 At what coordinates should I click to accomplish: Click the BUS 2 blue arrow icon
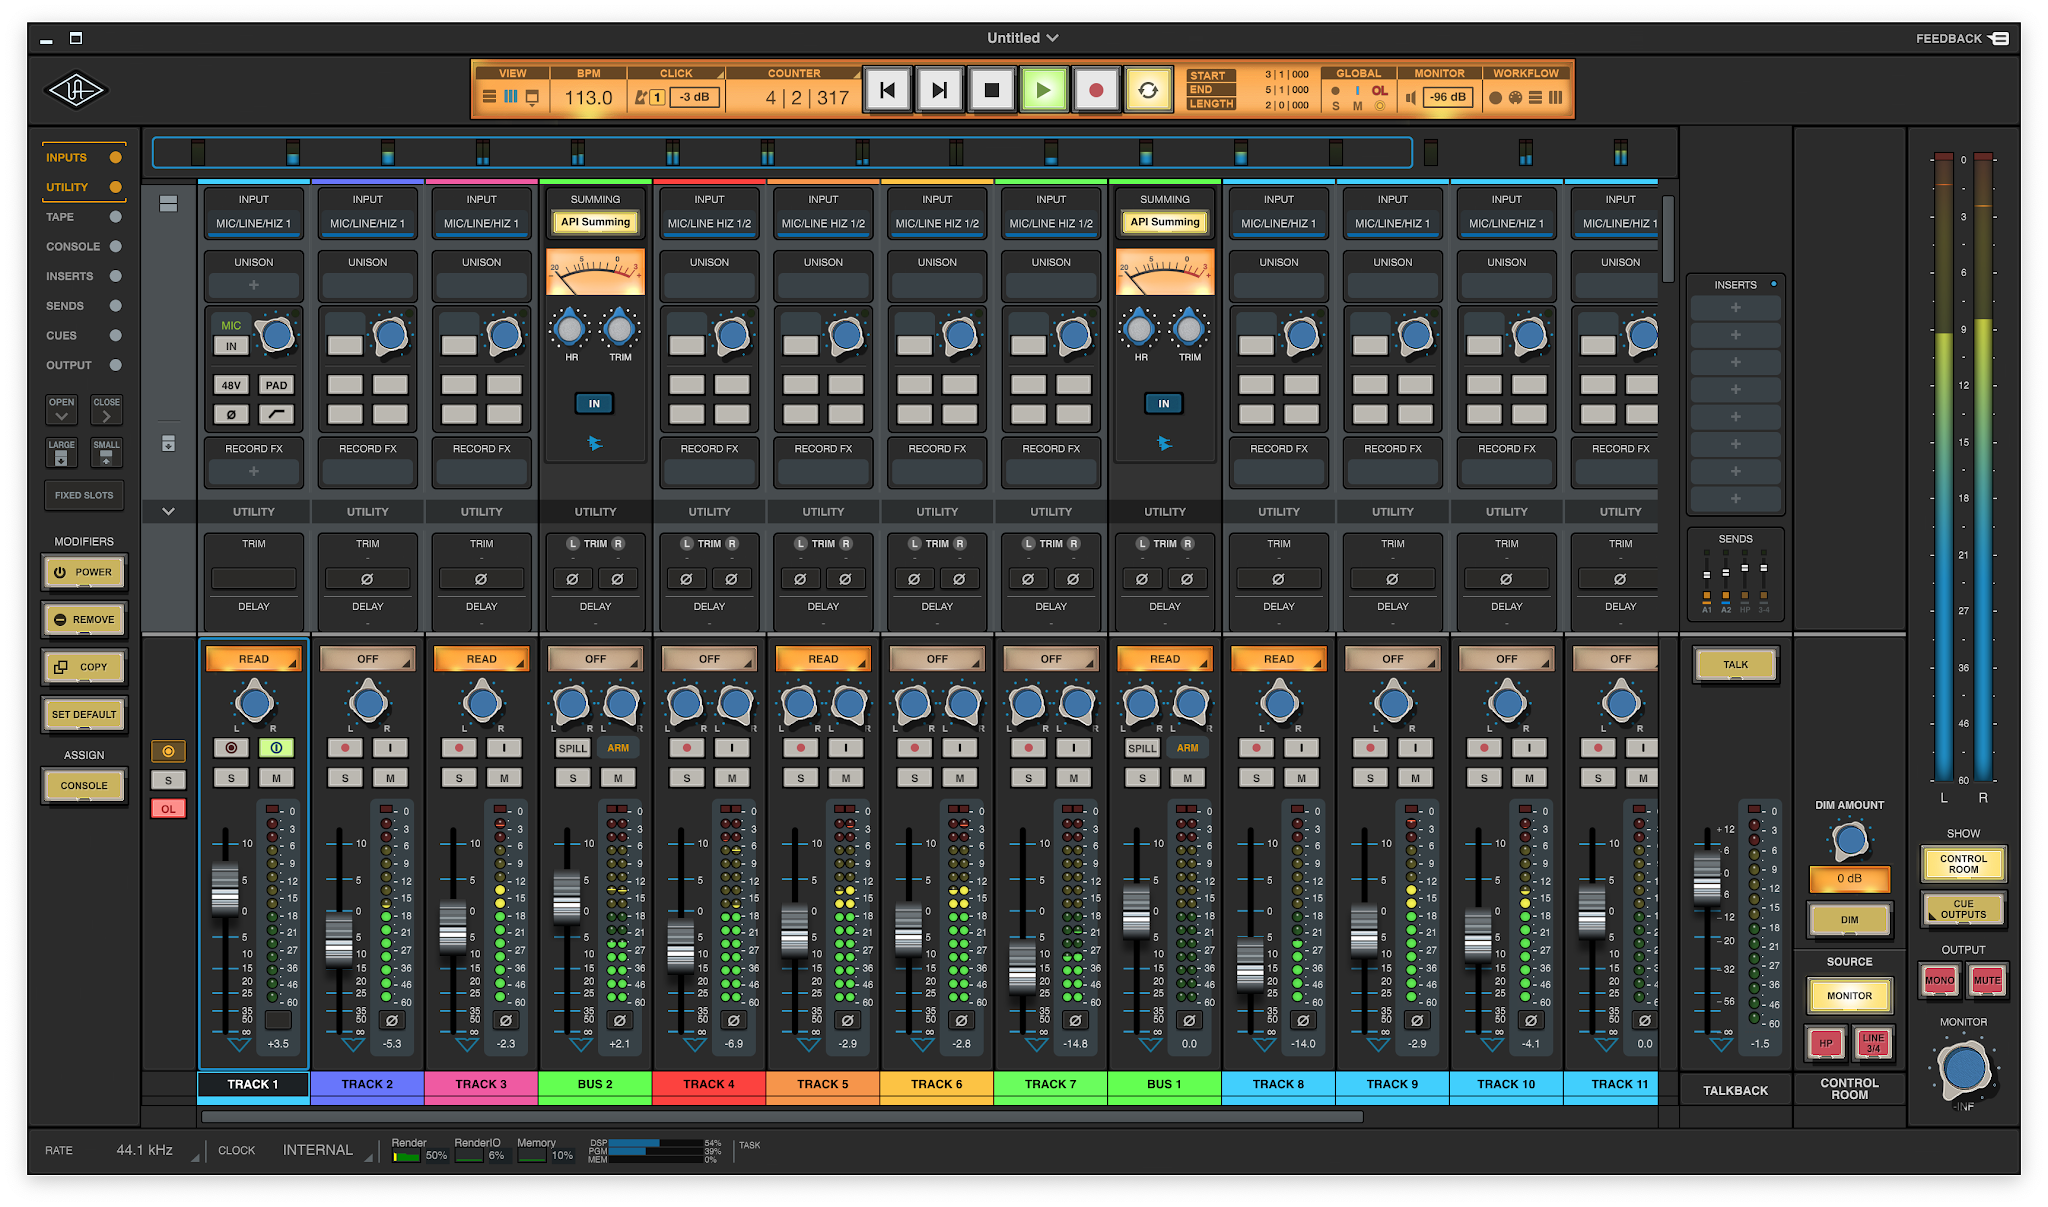(595, 443)
